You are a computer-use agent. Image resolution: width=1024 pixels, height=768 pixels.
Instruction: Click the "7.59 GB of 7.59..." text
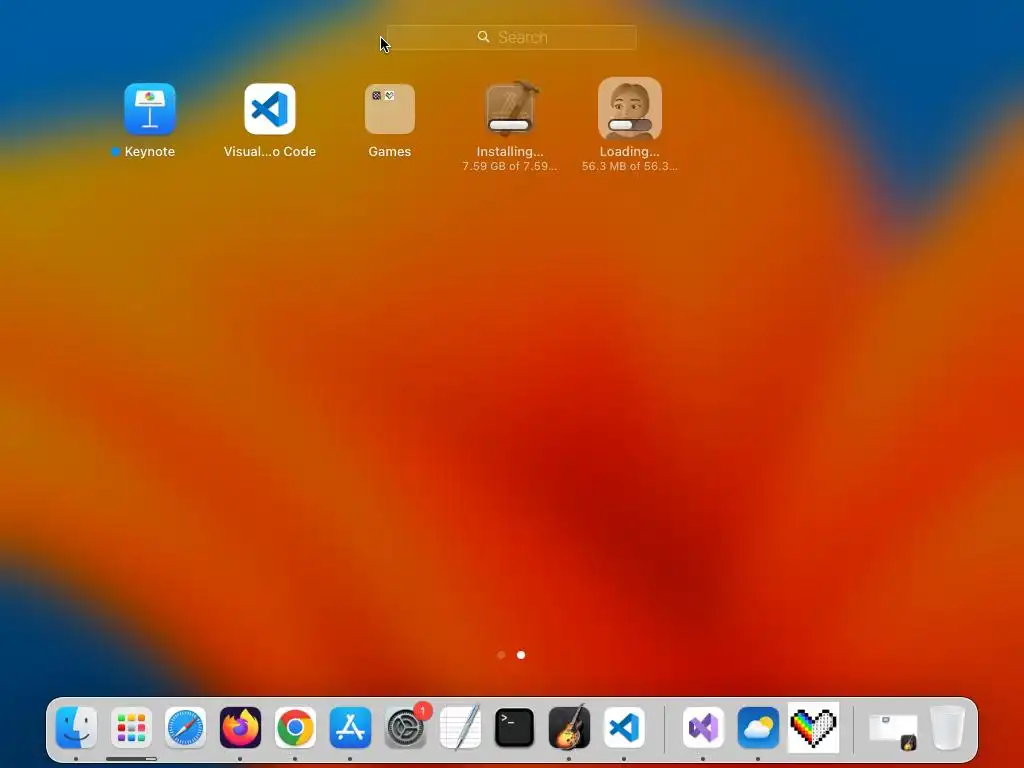pos(510,166)
